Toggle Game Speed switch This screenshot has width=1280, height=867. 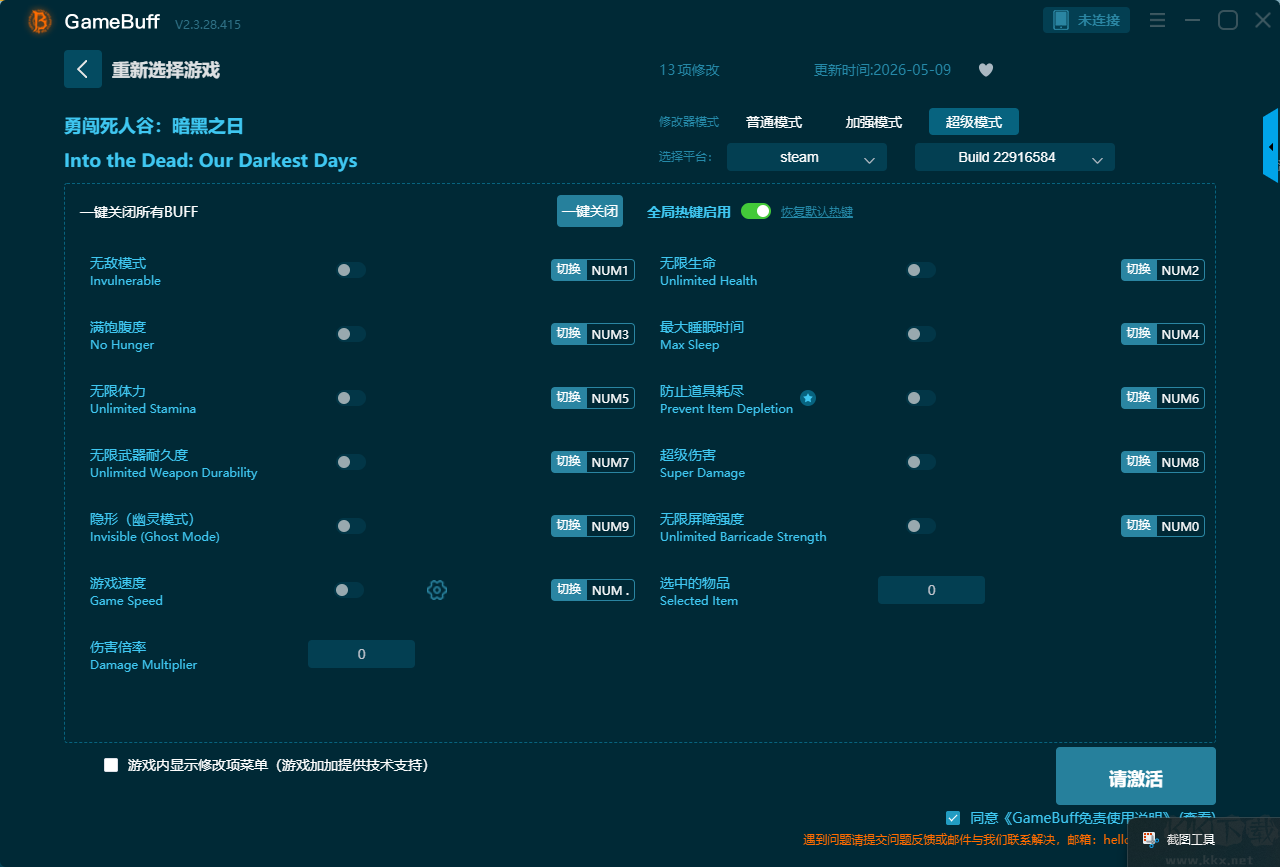[349, 590]
